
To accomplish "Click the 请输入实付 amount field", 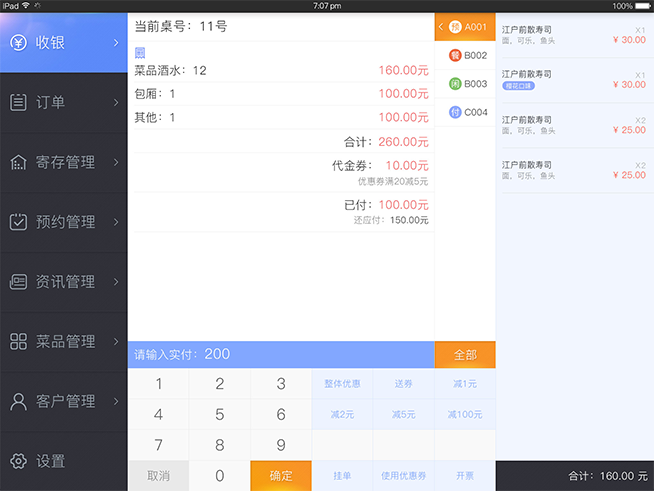I will click(281, 354).
